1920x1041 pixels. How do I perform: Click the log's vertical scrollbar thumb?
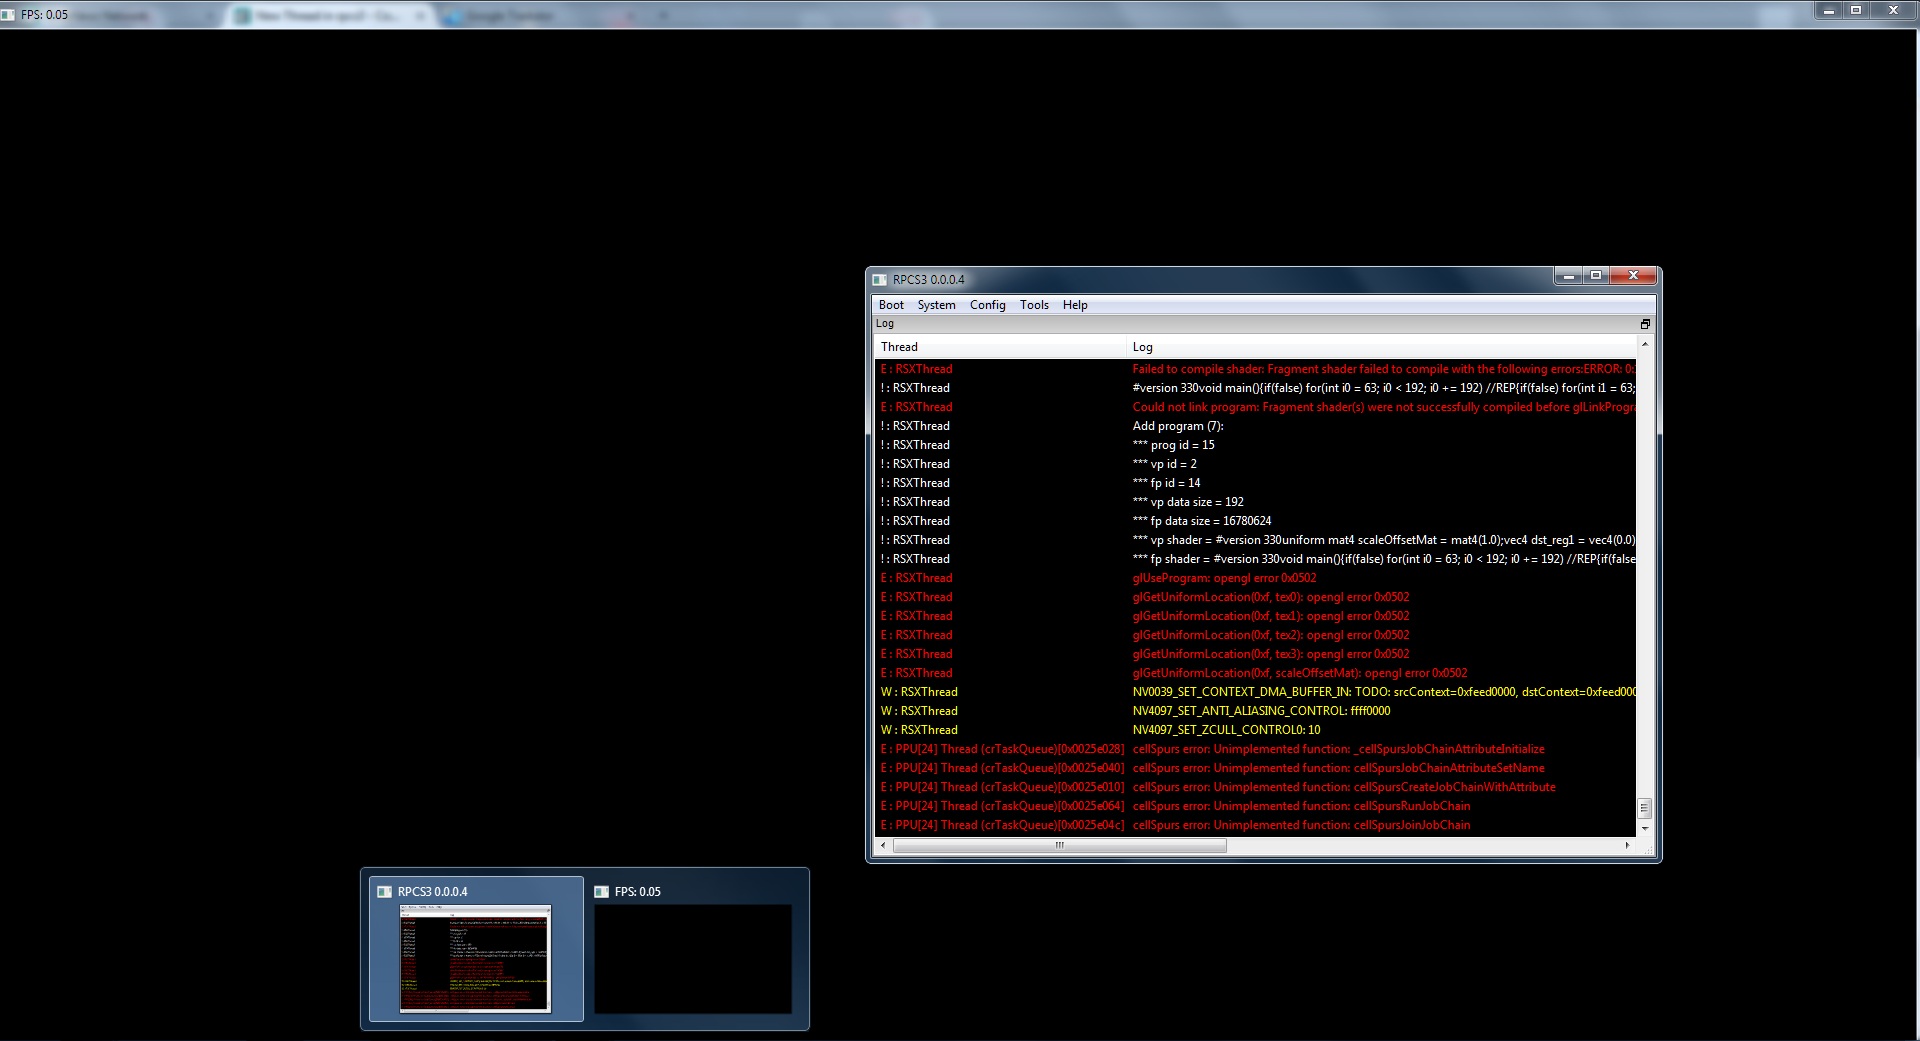1644,808
